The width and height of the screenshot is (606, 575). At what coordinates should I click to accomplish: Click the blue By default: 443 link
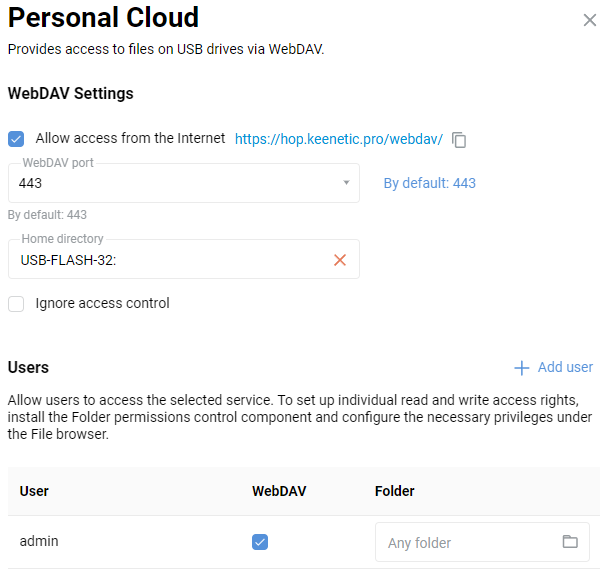[x=430, y=183]
